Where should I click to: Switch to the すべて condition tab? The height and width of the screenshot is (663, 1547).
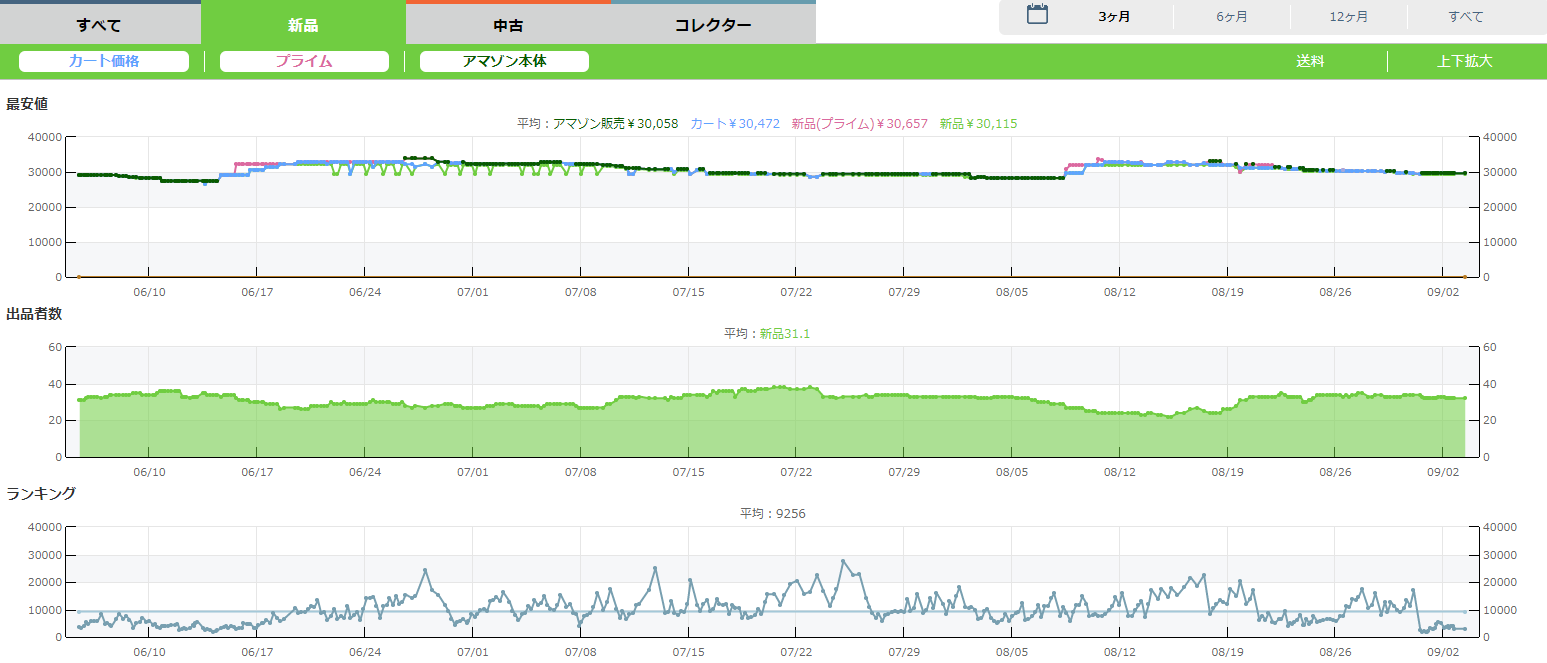[x=100, y=24]
